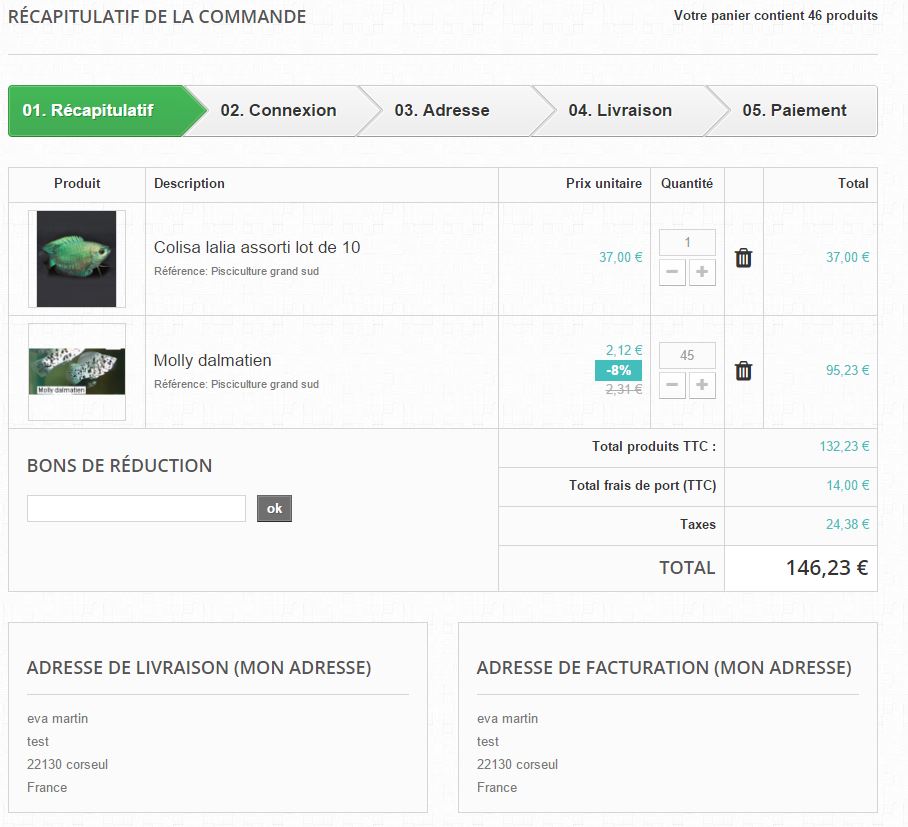Click the Produit column header
Screen dimensions: 908x827
coord(77,184)
